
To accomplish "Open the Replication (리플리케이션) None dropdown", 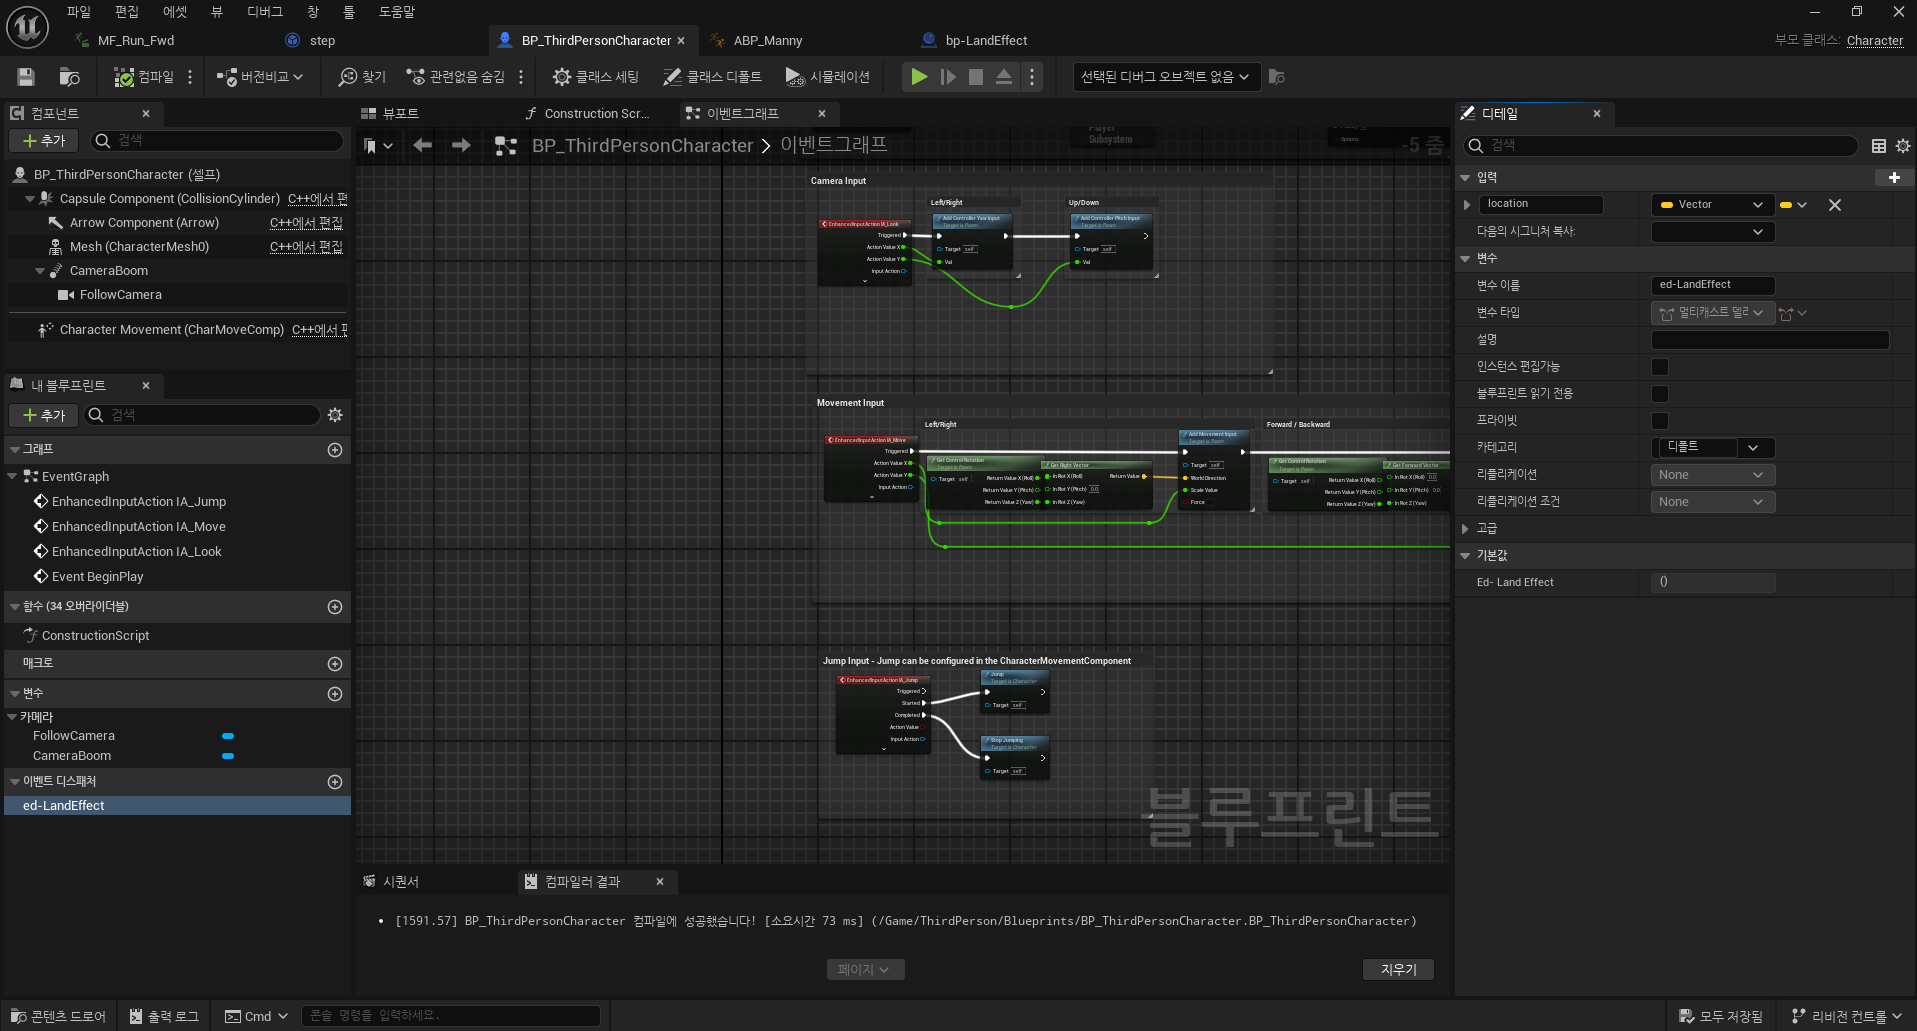I will coord(1712,475).
